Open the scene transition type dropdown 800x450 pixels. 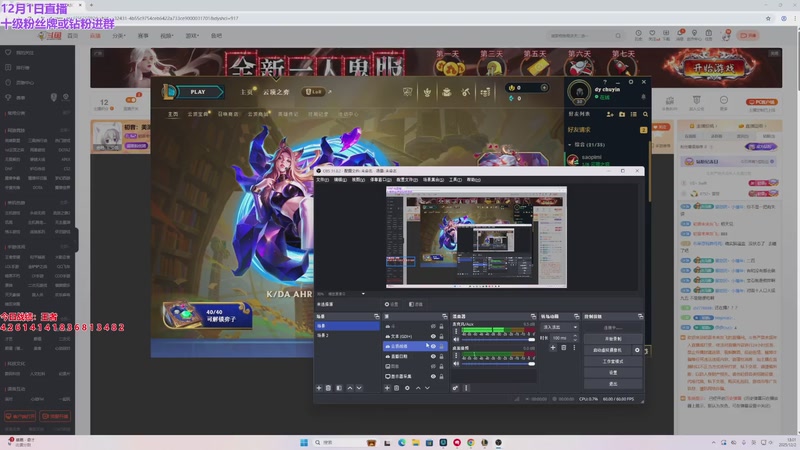560,327
